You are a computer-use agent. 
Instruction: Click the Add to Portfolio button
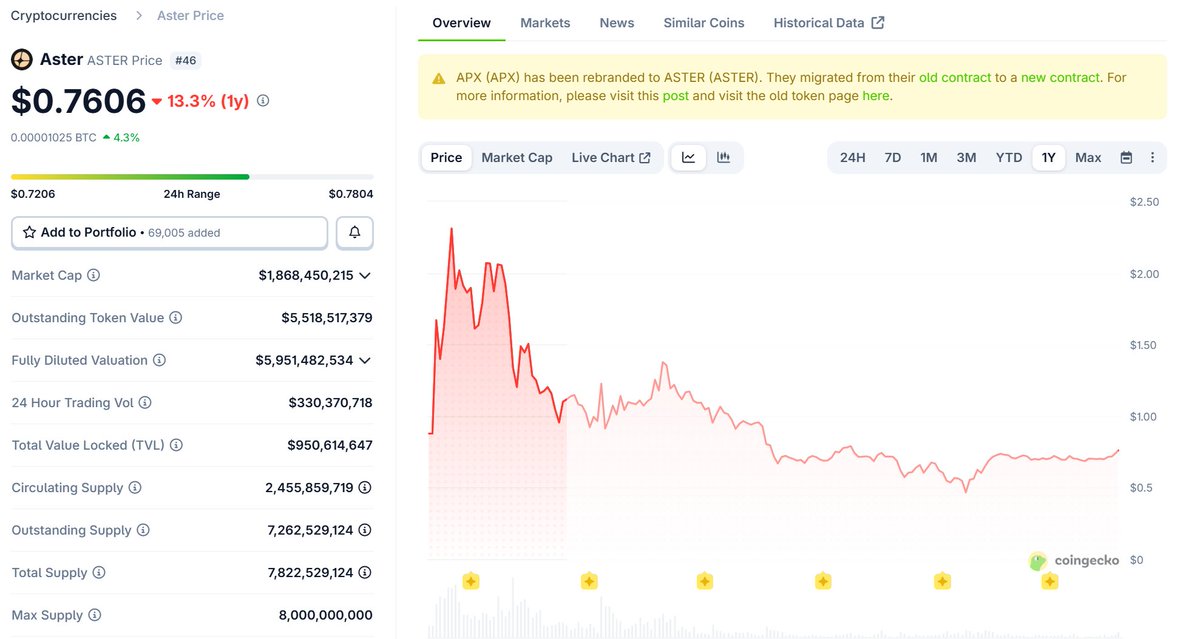pos(169,232)
